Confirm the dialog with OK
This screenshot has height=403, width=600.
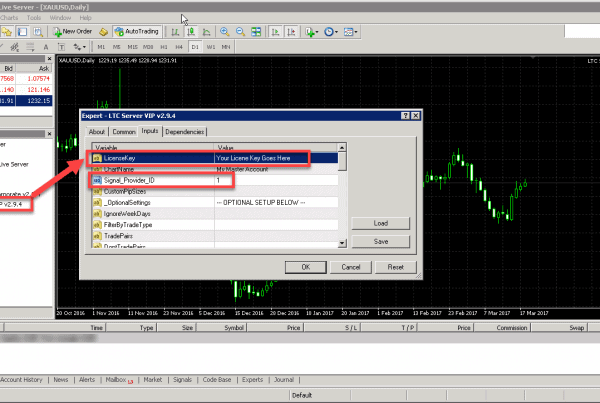pyautogui.click(x=305, y=267)
